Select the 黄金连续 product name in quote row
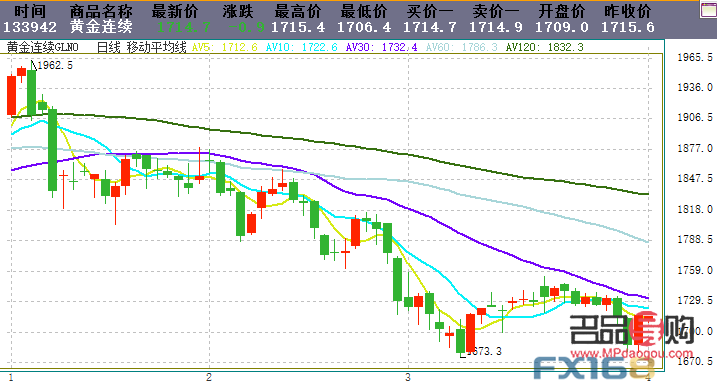The width and height of the screenshot is (717, 383). [x=101, y=27]
